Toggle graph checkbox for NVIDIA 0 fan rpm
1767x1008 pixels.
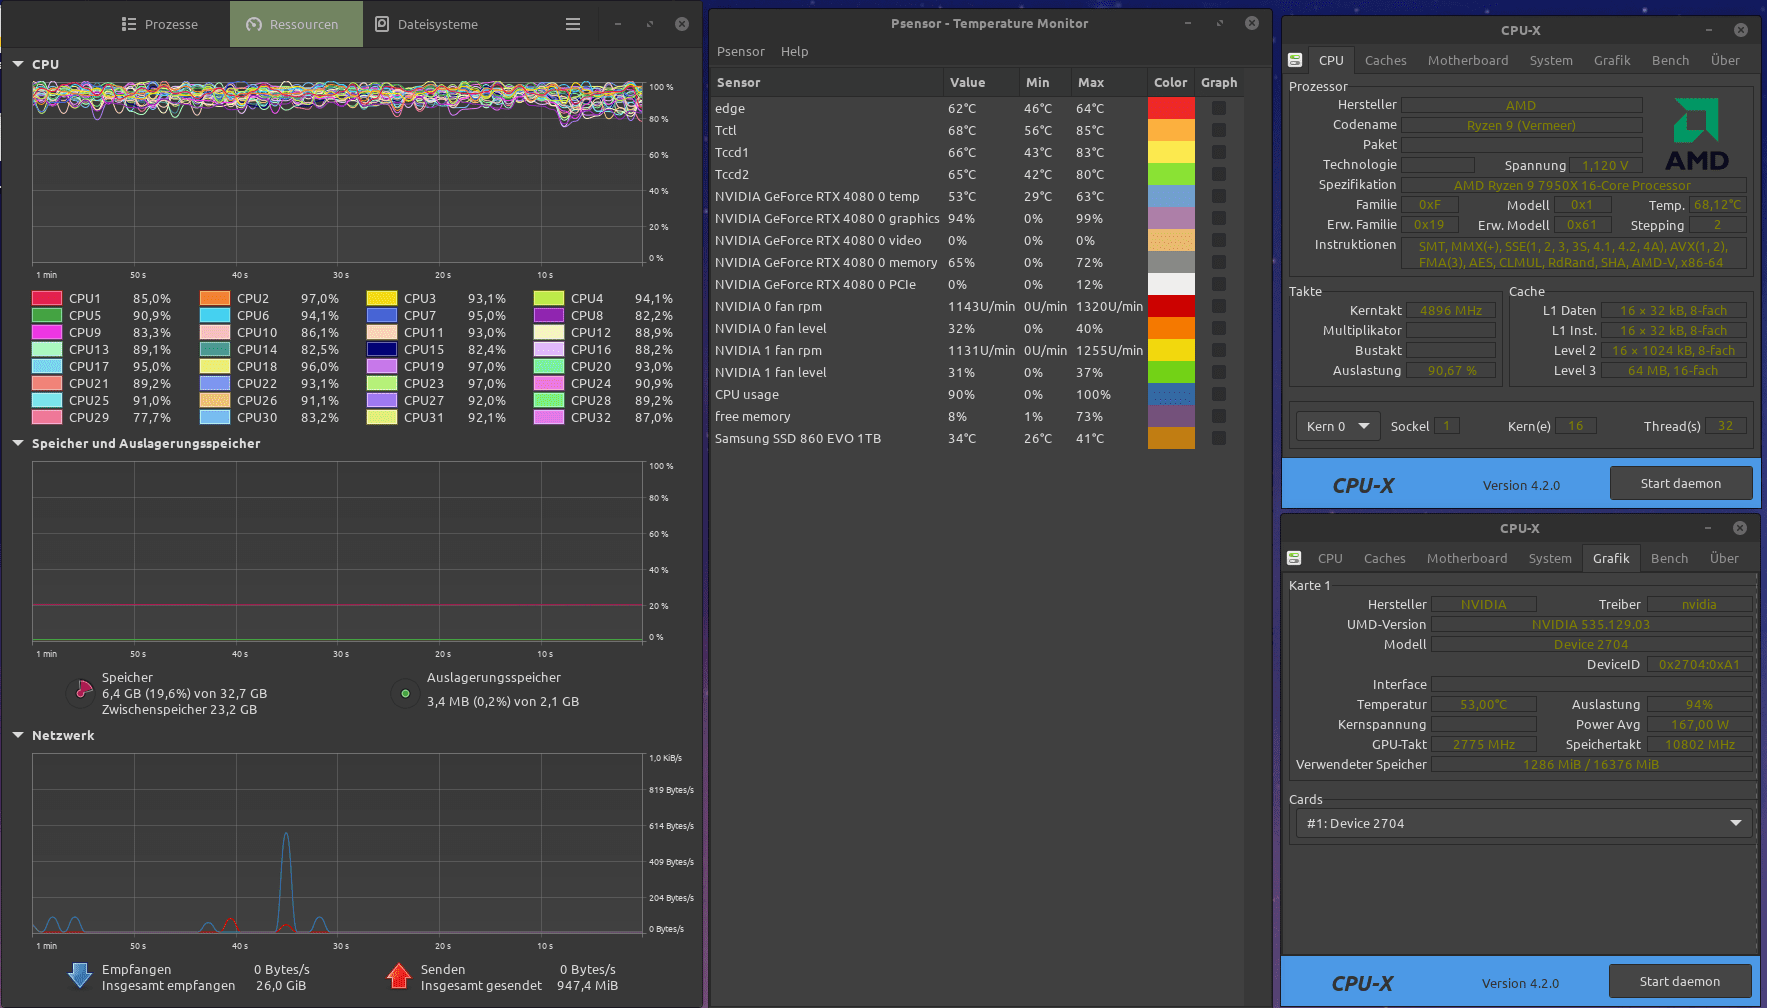[x=1219, y=306]
